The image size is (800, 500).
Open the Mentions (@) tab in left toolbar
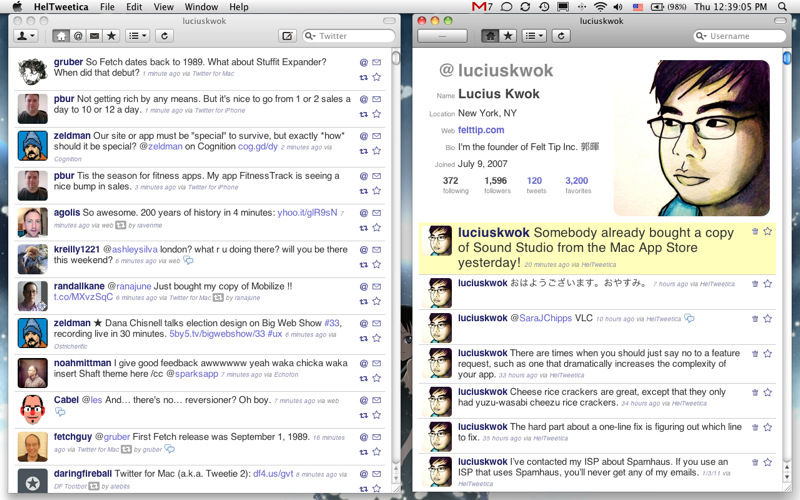(x=78, y=36)
